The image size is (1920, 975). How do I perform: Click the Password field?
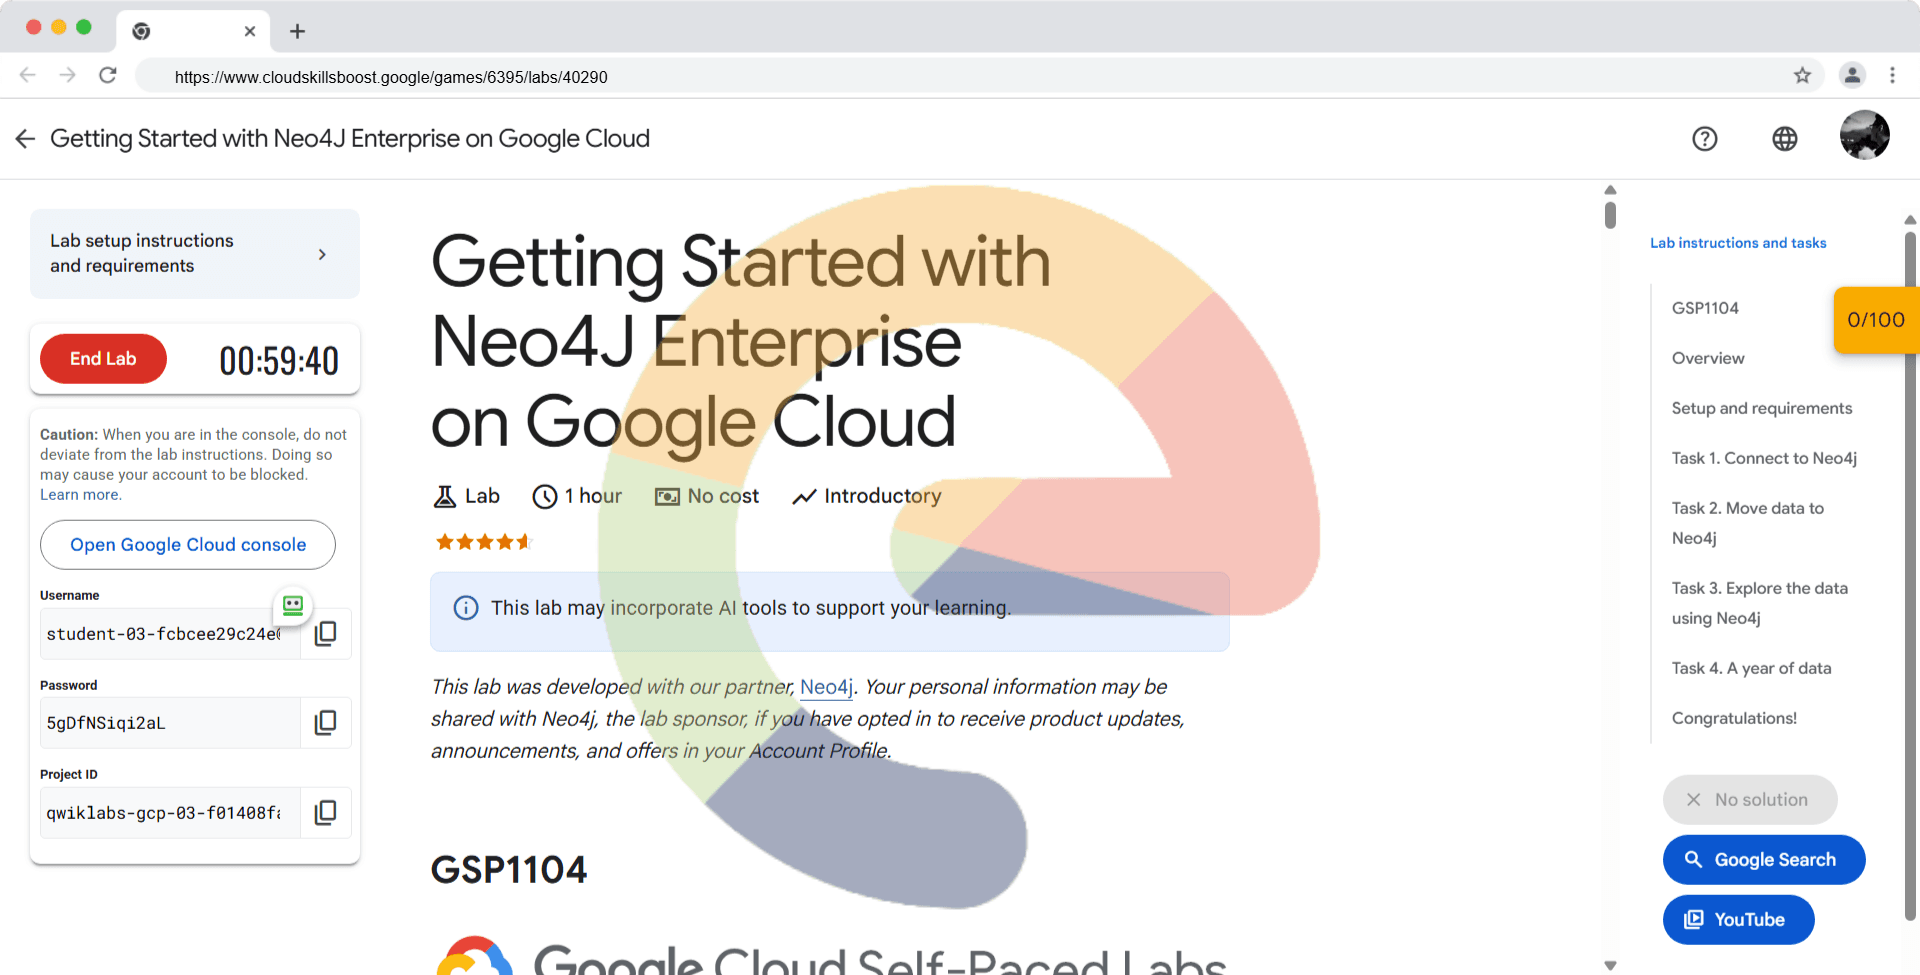[x=170, y=723]
